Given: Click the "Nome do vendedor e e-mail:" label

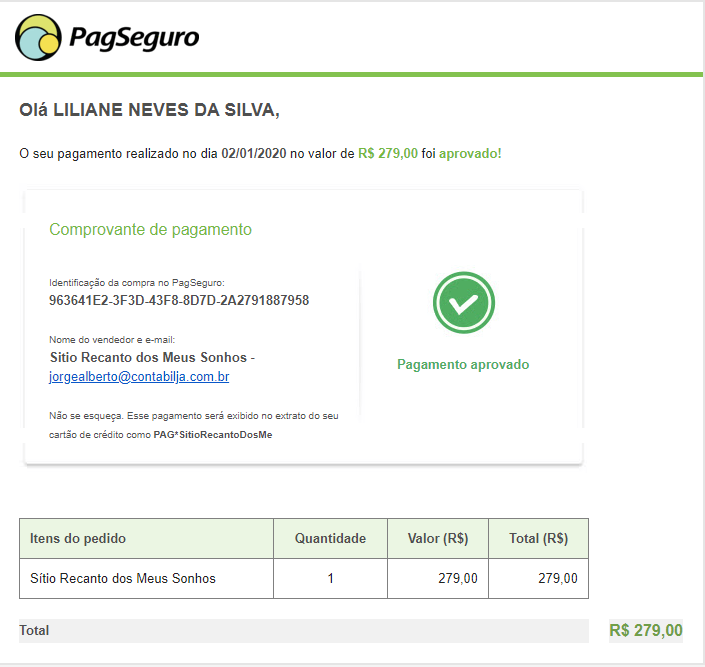Looking at the screenshot, I should tap(112, 340).
